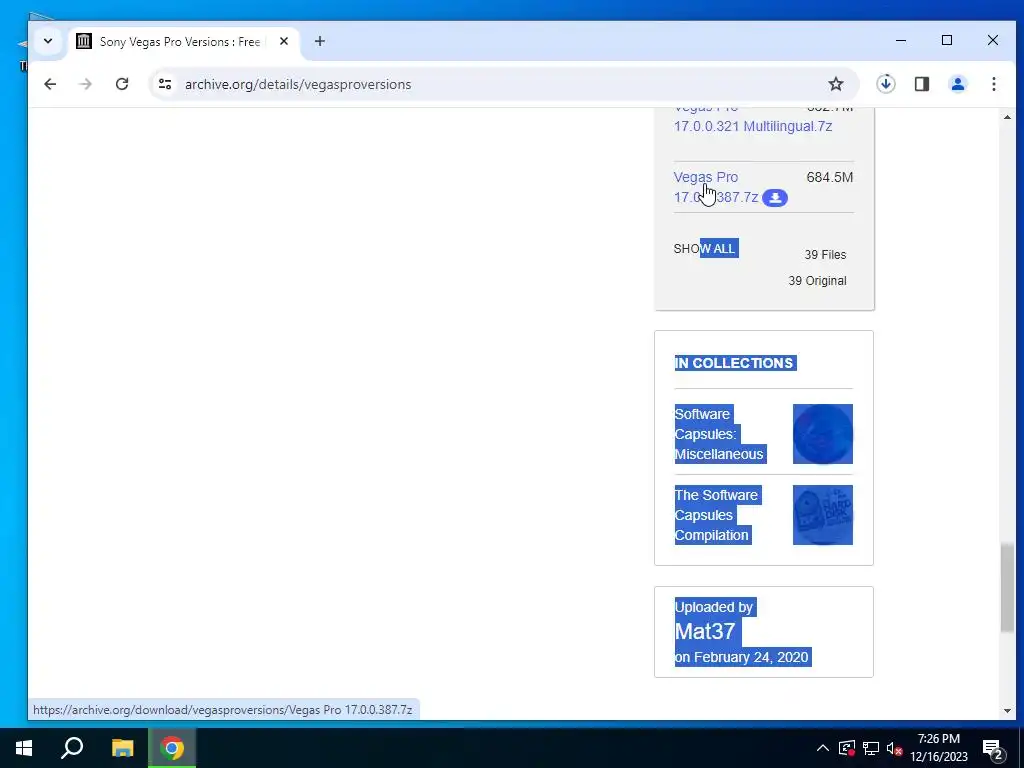This screenshot has height=768, width=1024.
Task: Select the Sony Vegas Pro Versions tab
Action: pyautogui.click(x=182, y=42)
